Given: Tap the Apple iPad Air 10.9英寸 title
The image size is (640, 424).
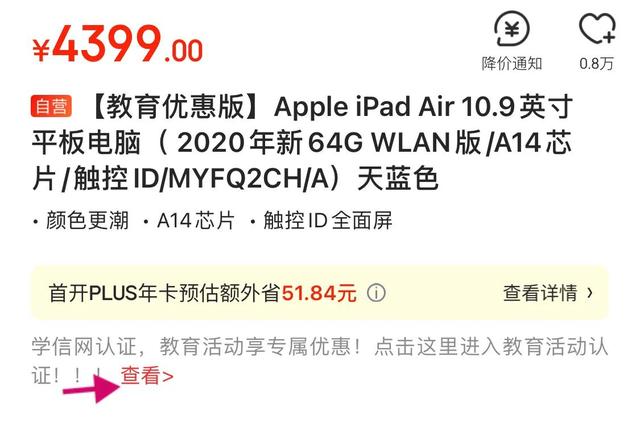Looking at the screenshot, I should tap(423, 107).
